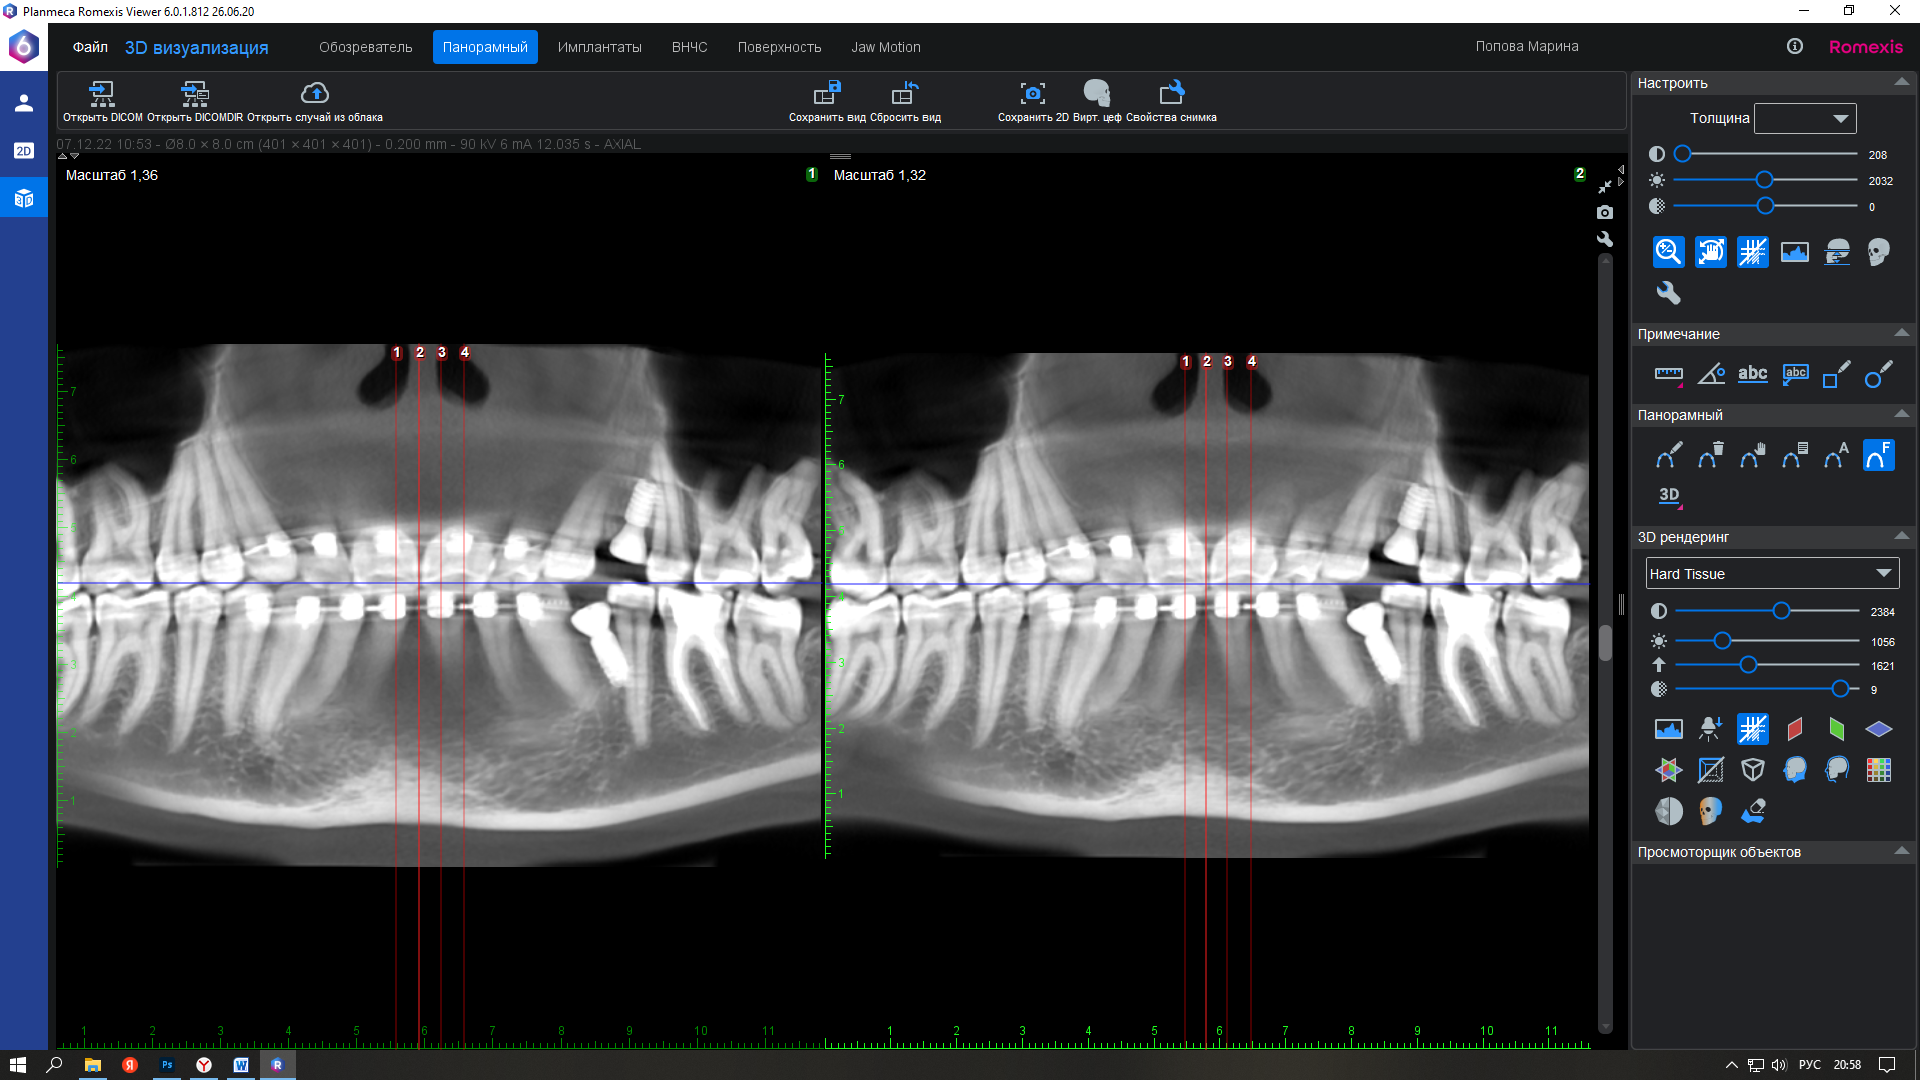
Task: Open Толщина thickness dropdown
Action: click(1805, 118)
